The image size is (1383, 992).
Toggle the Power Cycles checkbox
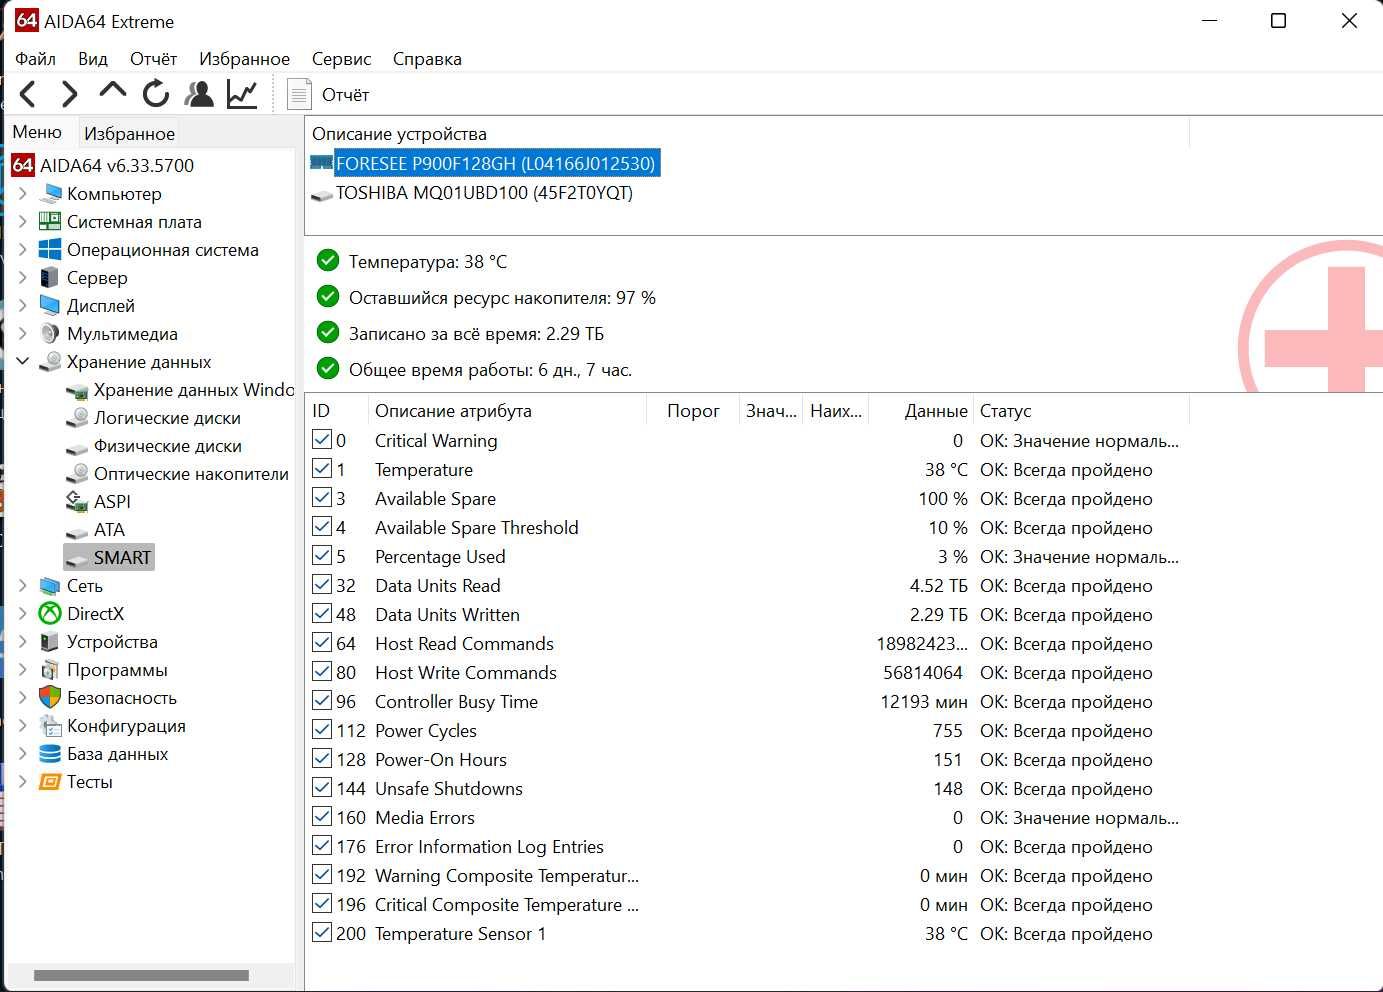[x=322, y=729]
